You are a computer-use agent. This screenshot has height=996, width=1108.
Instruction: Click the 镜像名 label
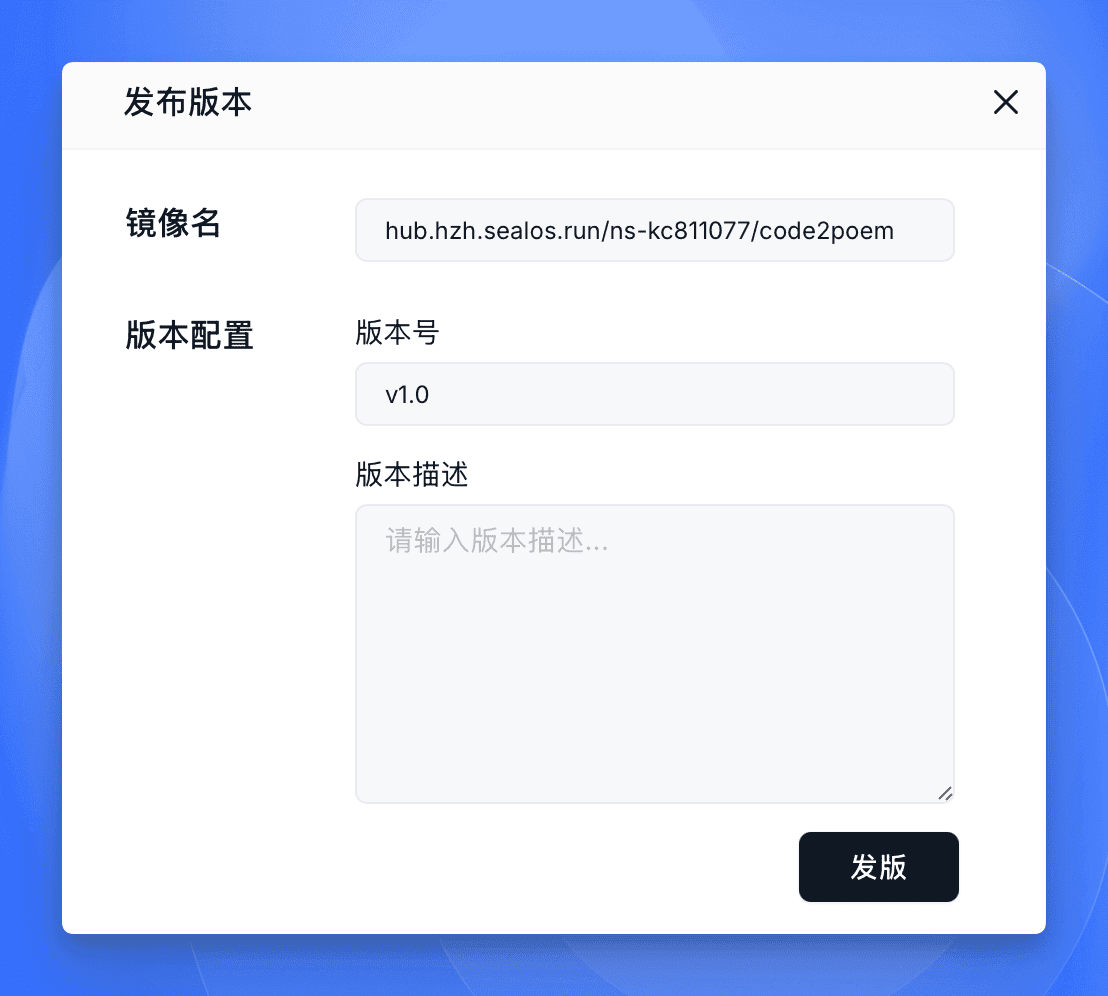pos(173,224)
